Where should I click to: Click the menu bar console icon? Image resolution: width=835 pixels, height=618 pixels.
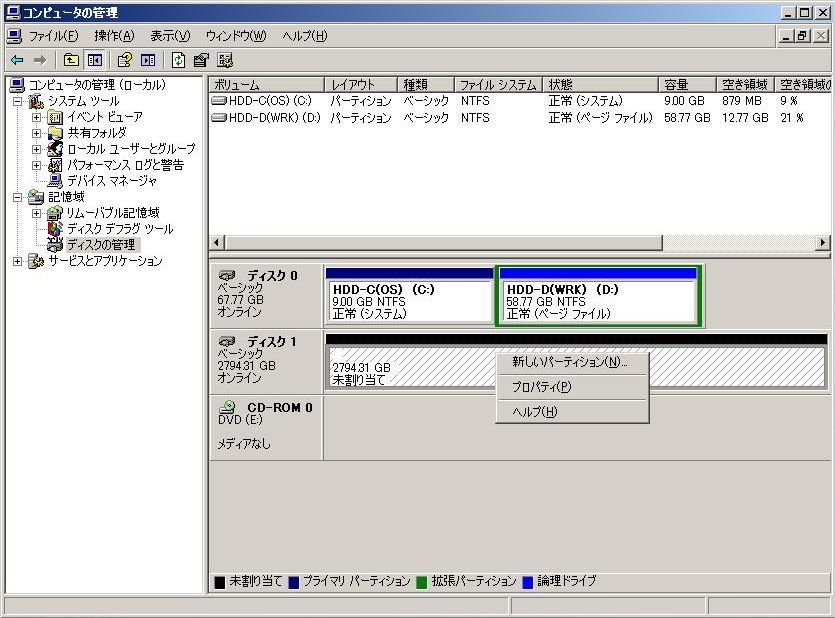point(14,36)
